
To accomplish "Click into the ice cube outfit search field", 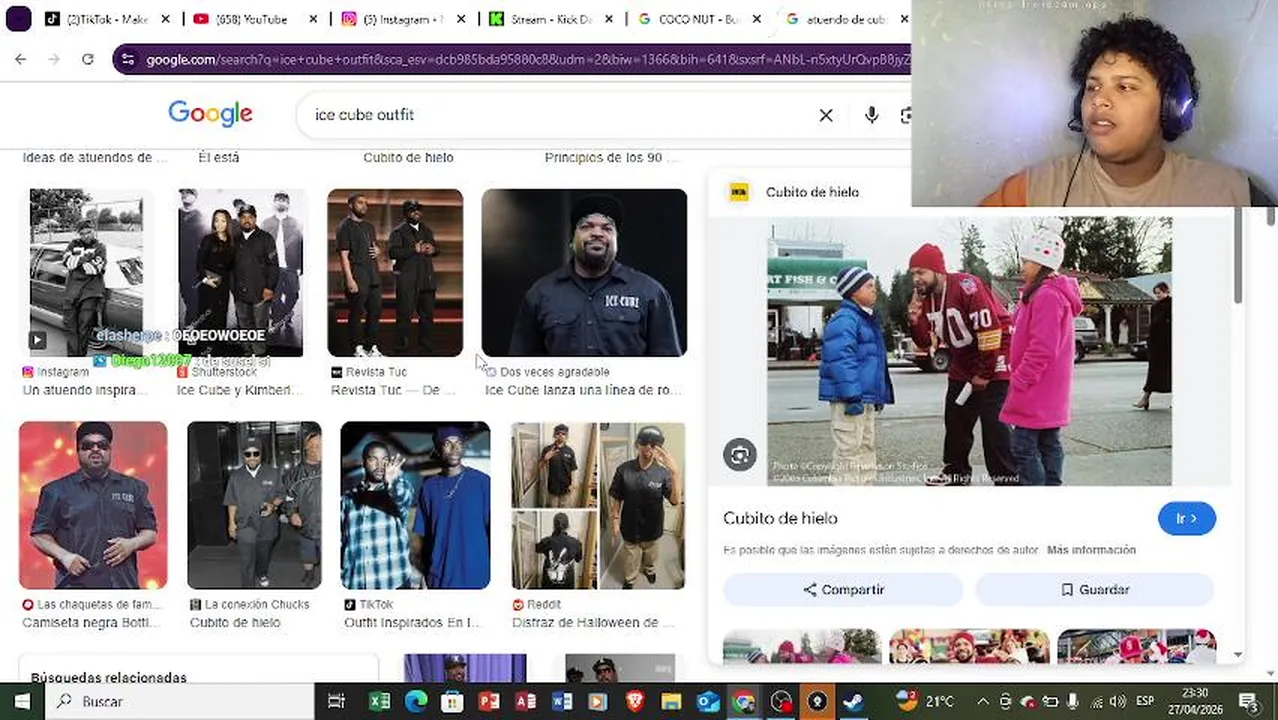I will click(x=560, y=115).
